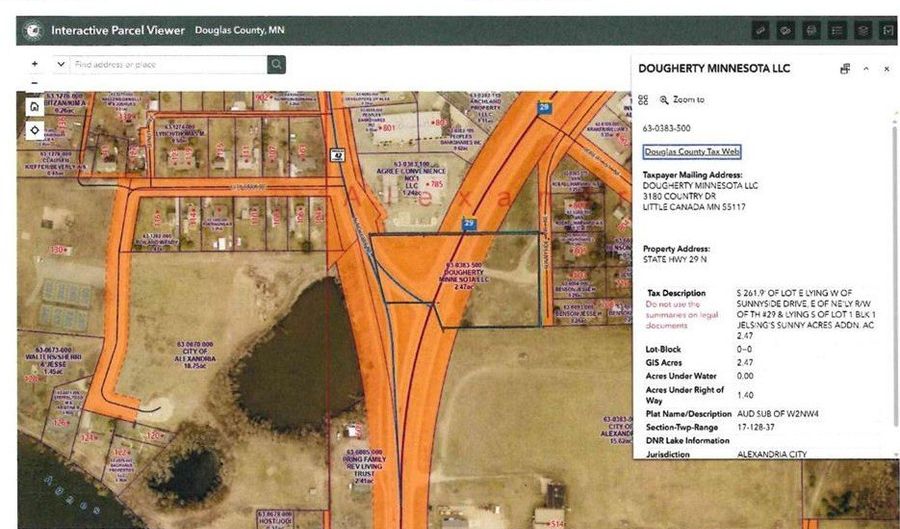Click the Tax Description label
The height and width of the screenshot is (529, 900).
click(676, 293)
